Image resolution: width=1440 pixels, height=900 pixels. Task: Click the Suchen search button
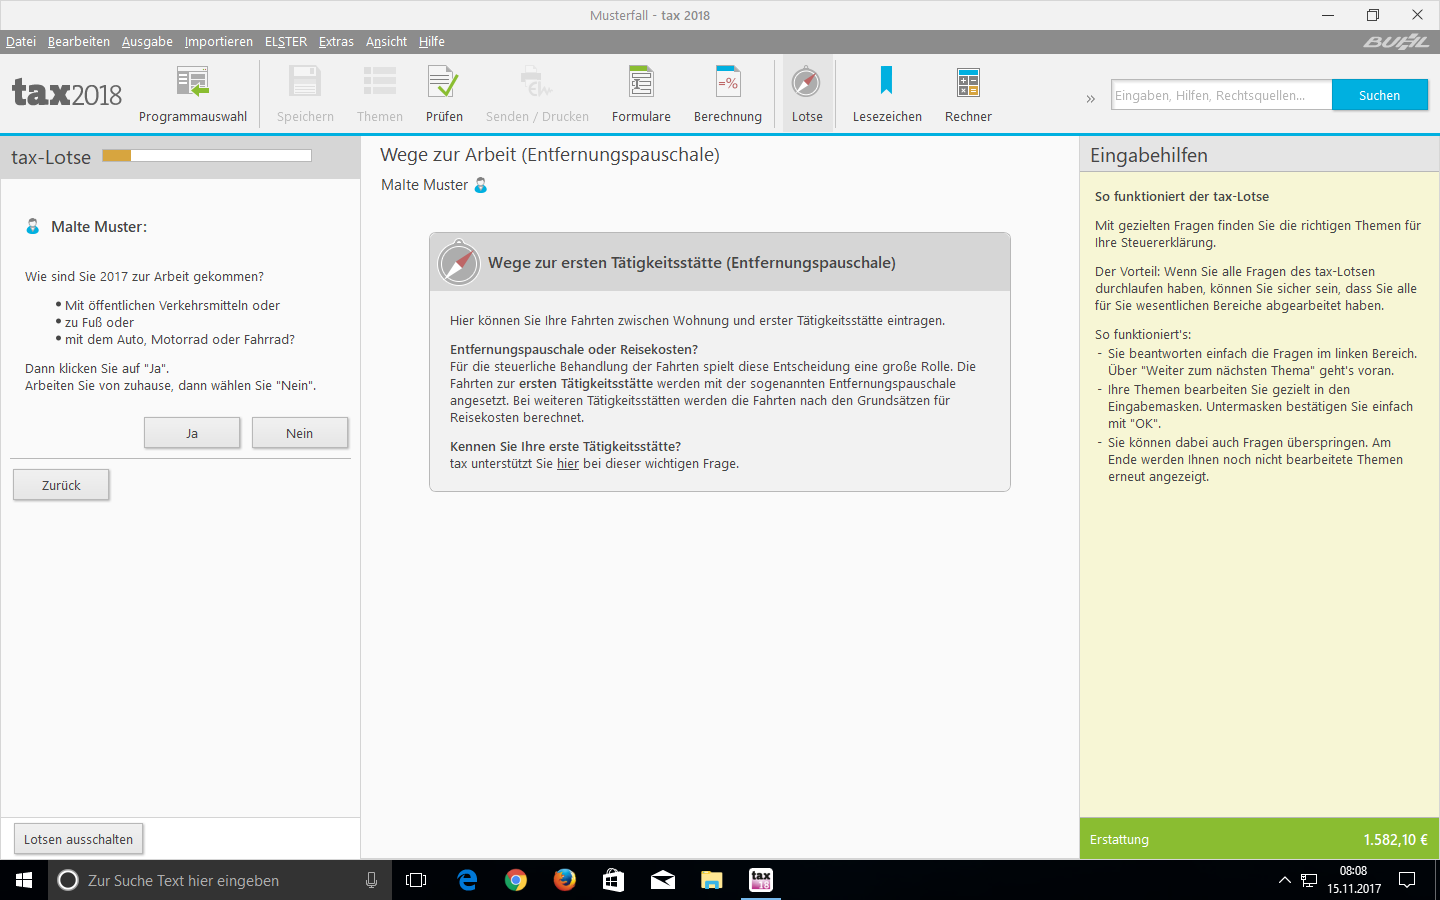(x=1379, y=95)
